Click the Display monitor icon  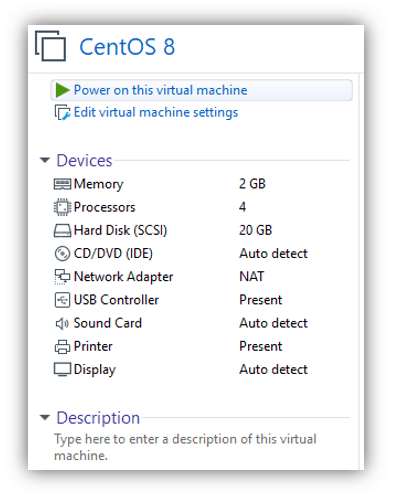[62, 370]
